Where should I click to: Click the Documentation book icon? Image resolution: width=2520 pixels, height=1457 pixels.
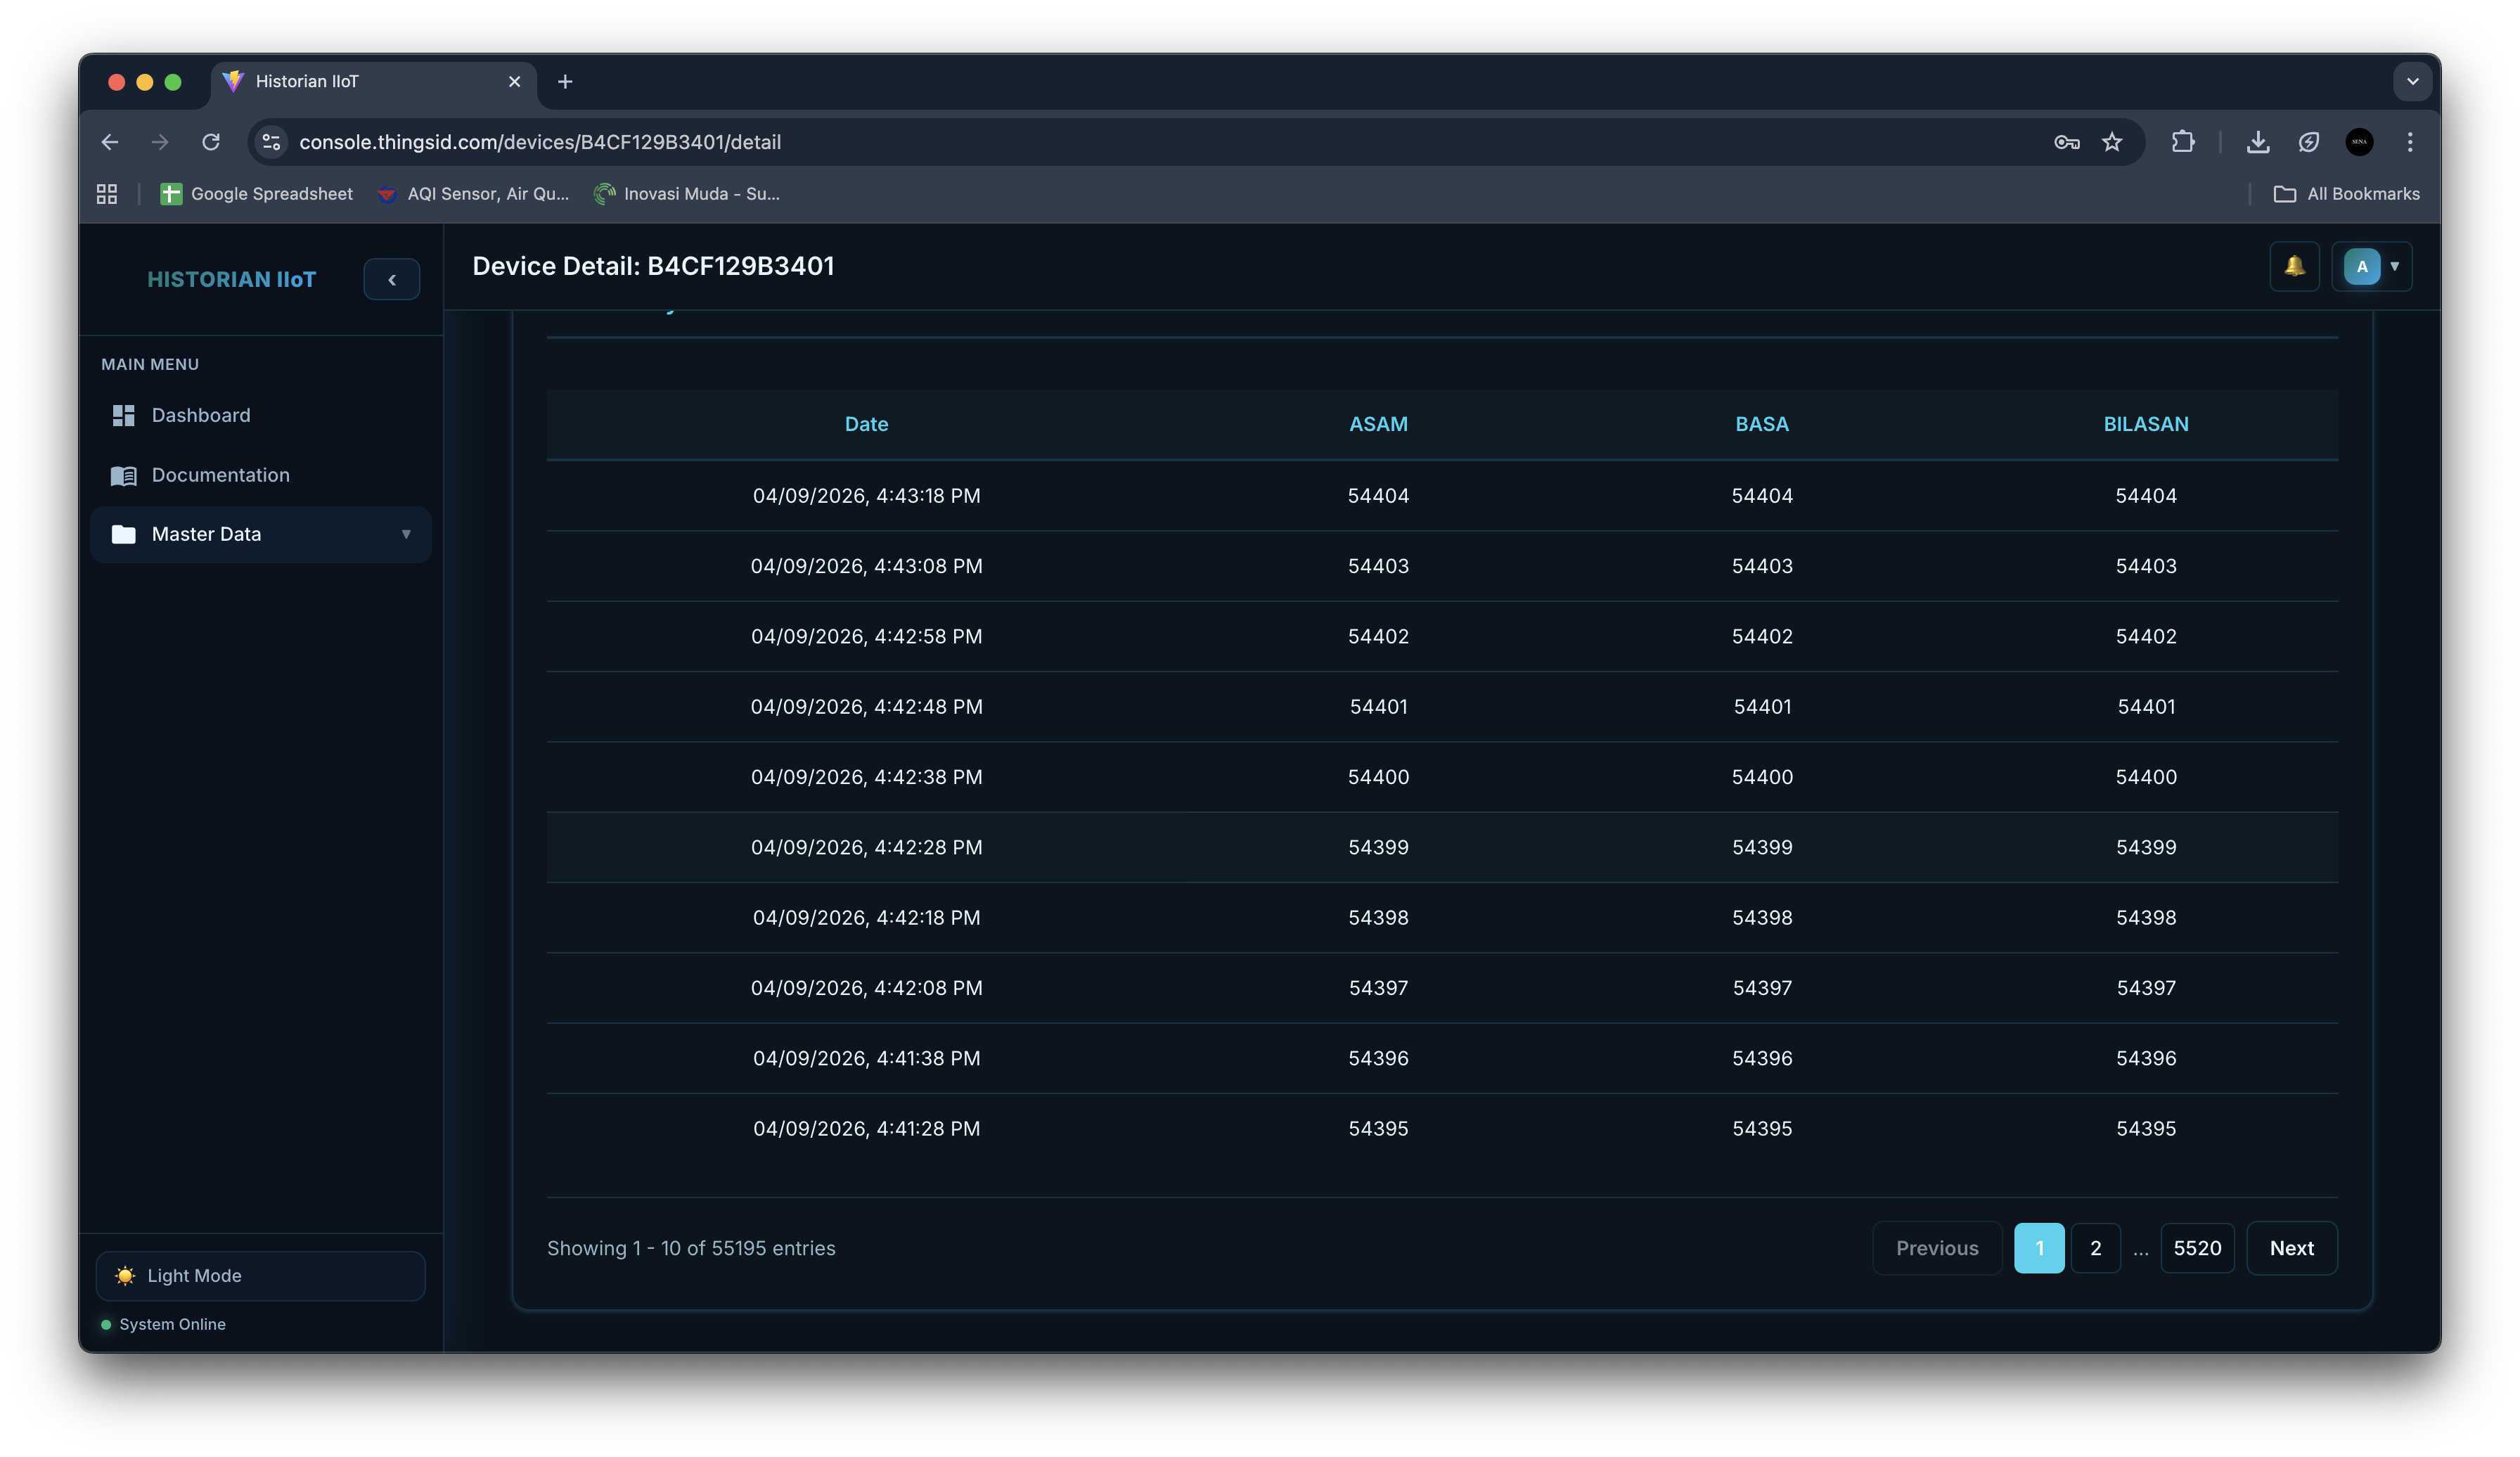(x=124, y=475)
